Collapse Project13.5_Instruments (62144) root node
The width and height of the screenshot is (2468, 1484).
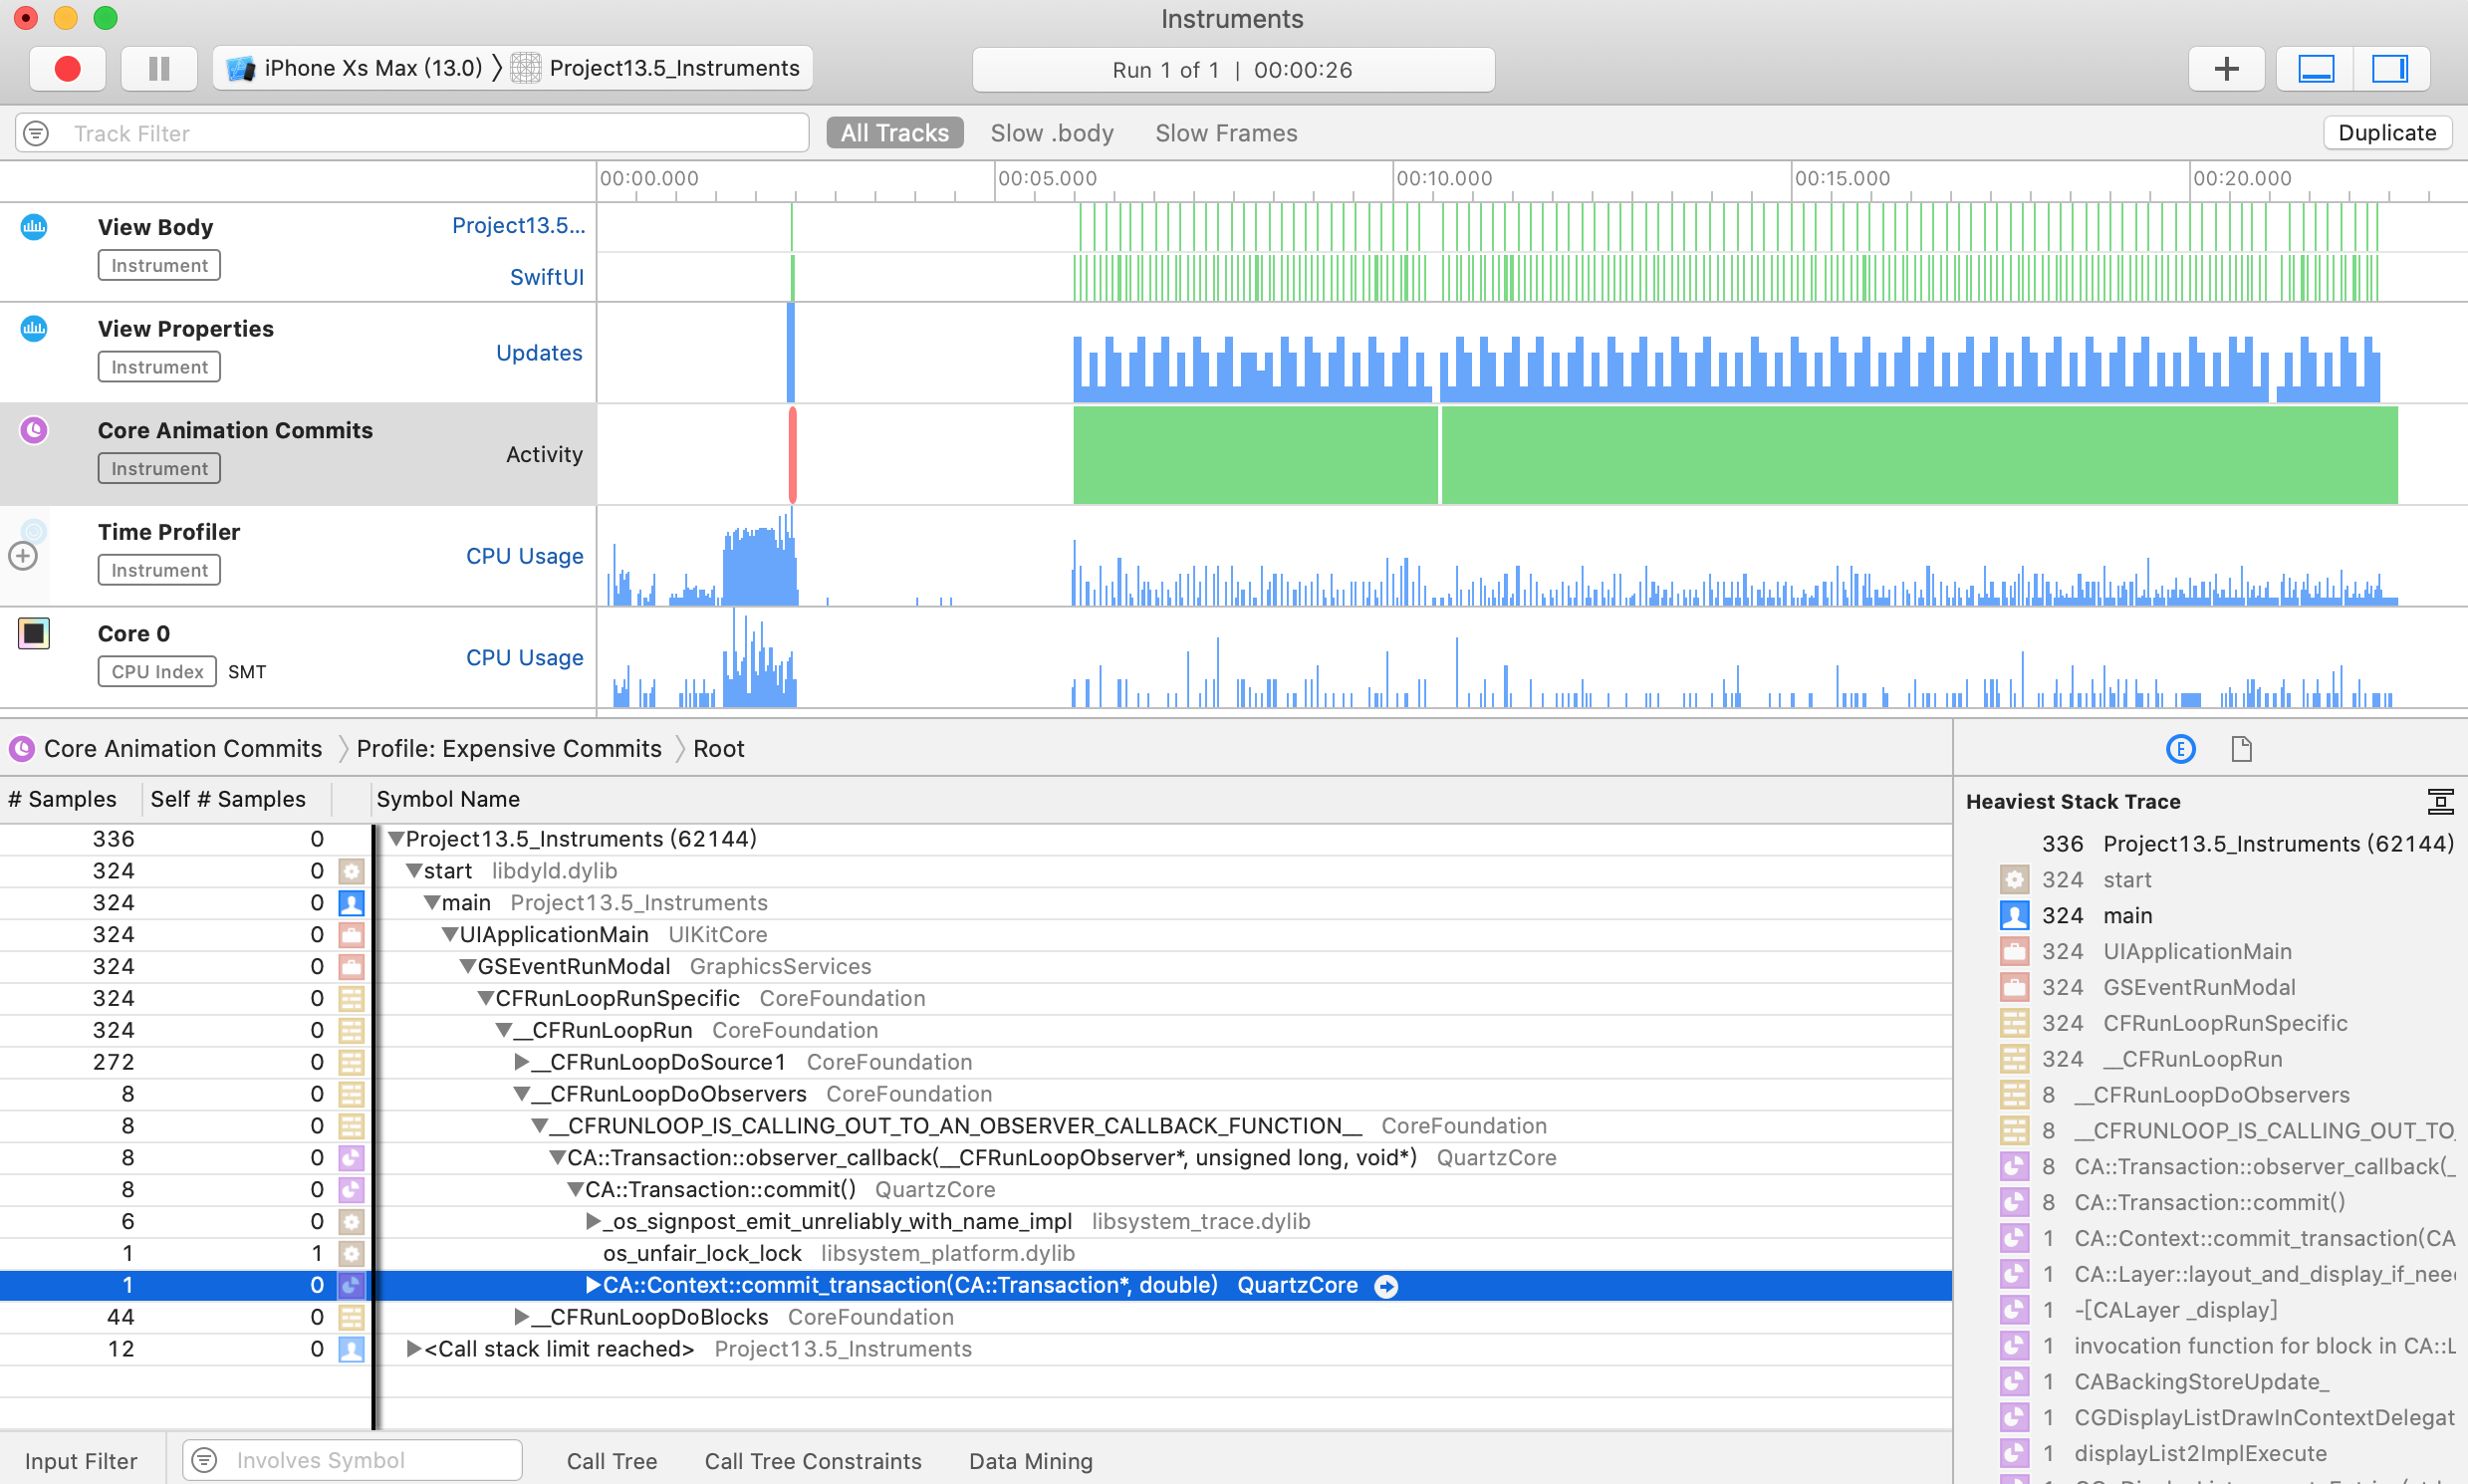coord(396,839)
